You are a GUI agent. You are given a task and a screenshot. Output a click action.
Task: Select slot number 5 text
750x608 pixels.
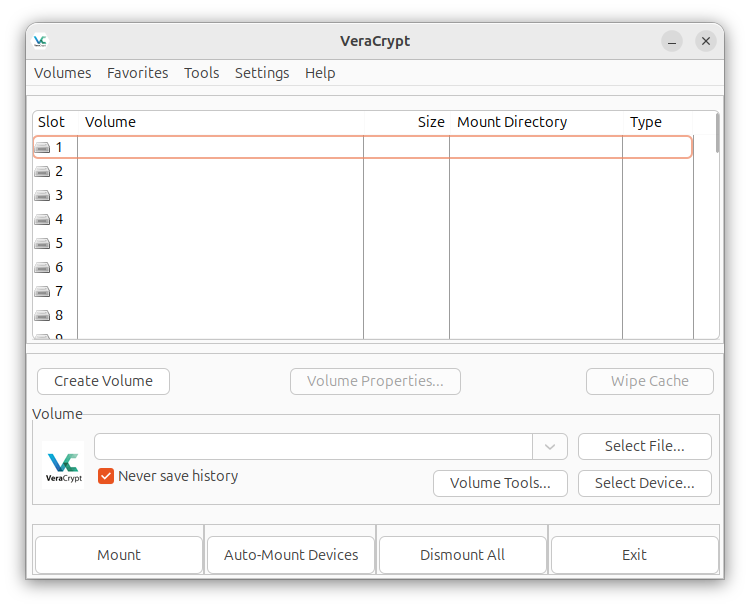[59, 243]
